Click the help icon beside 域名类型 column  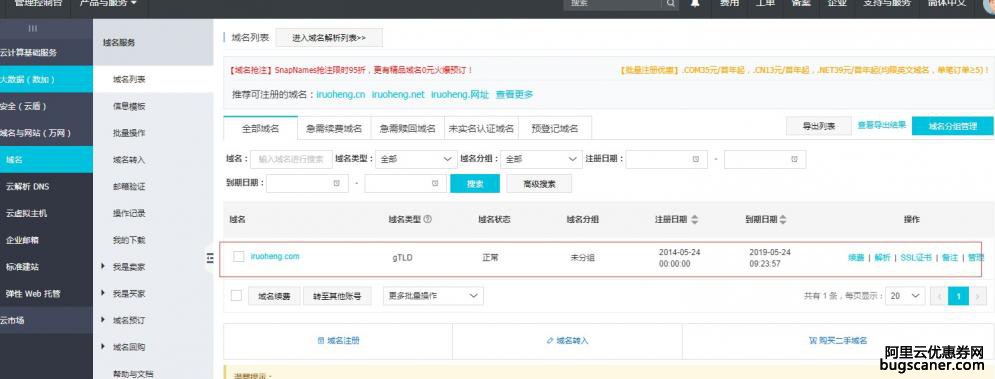click(427, 219)
